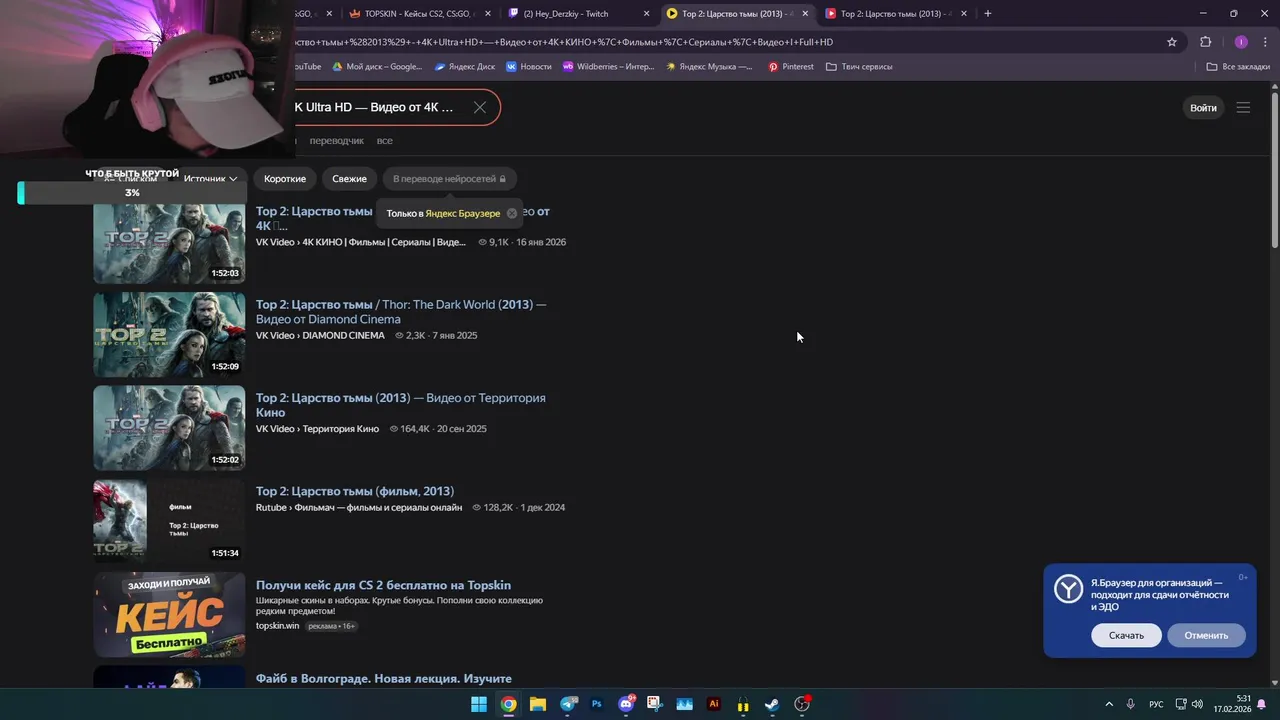
Task: Open Steam from the taskbar
Action: tap(772, 704)
